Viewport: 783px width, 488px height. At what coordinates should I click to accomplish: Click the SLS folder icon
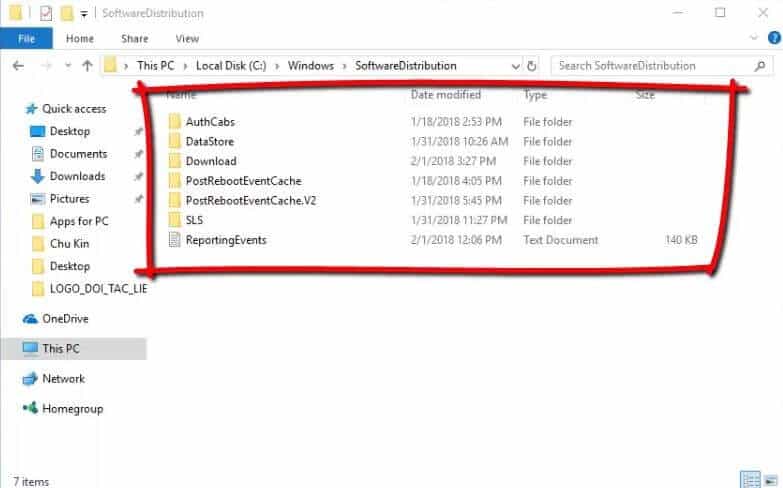pyautogui.click(x=175, y=220)
